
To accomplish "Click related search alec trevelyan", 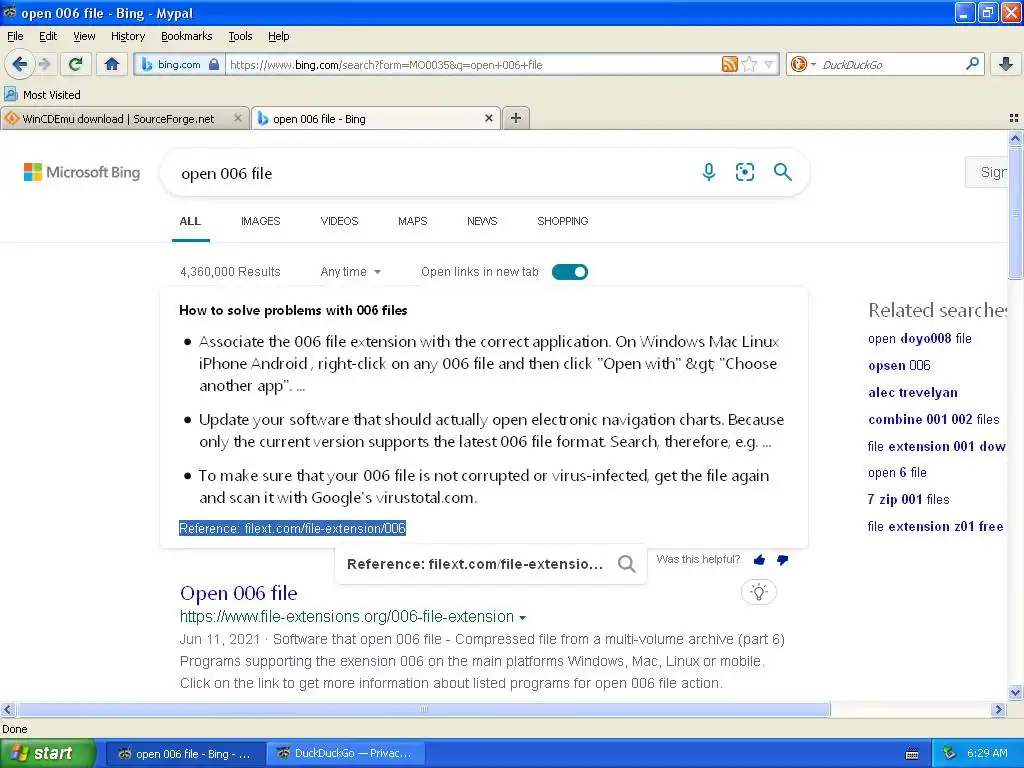I will (912, 392).
